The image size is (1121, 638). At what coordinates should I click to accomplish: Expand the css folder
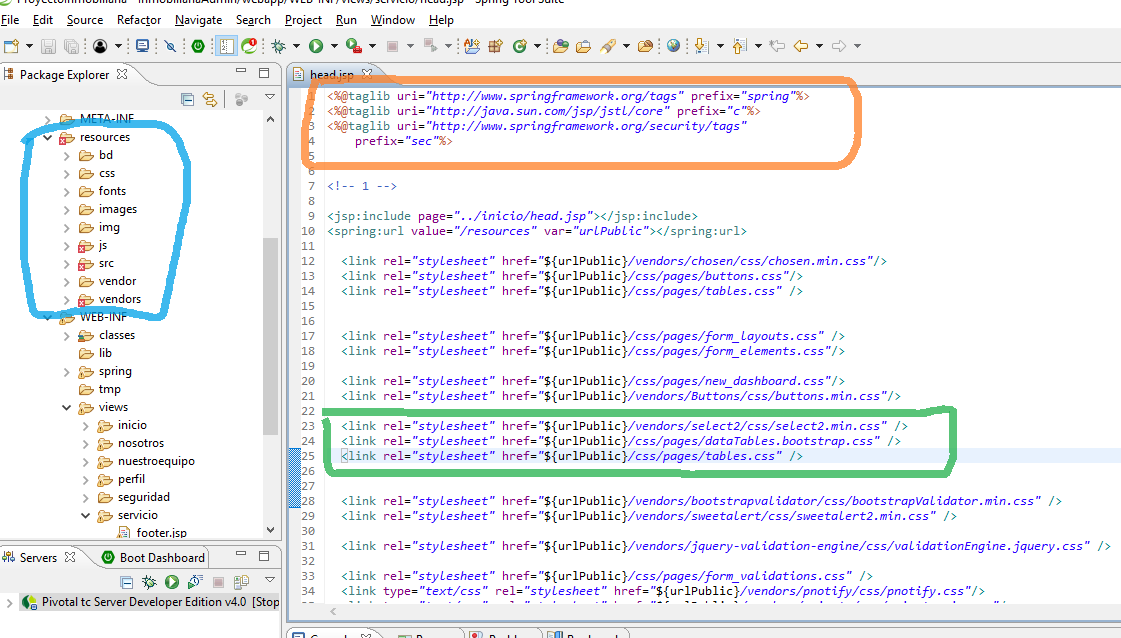(x=66, y=174)
